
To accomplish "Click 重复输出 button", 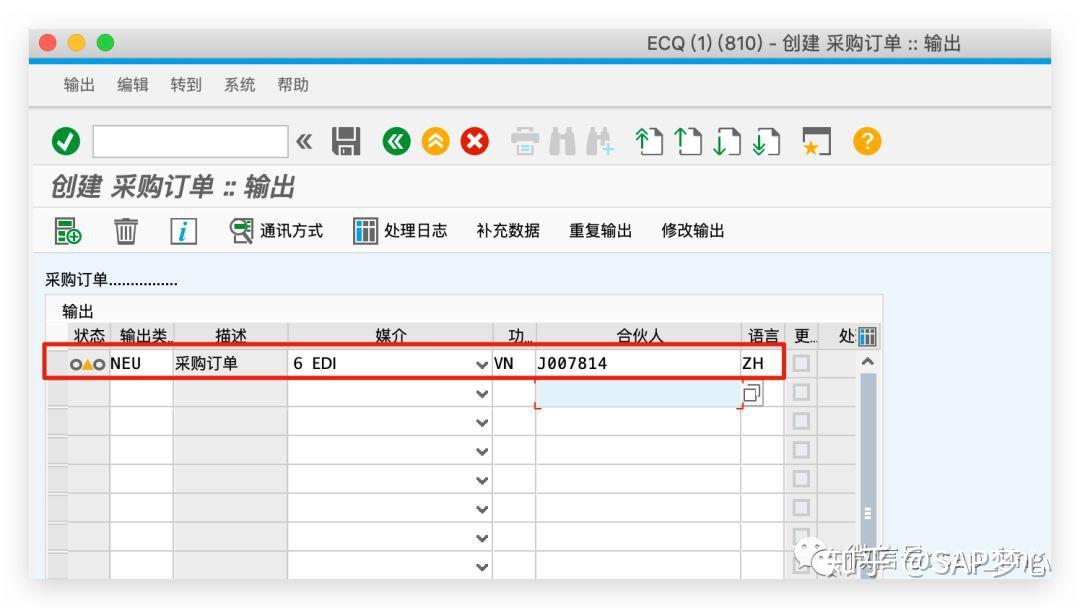I will coord(600,231).
